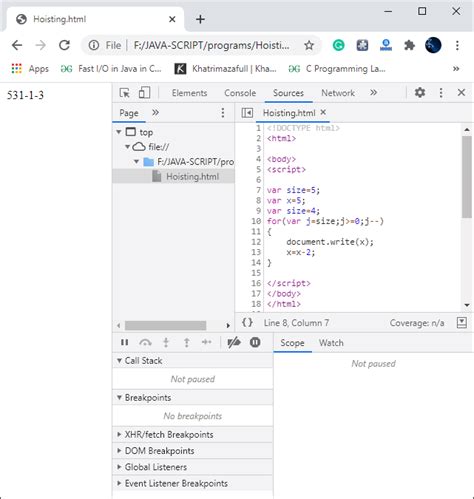Click the site information icon in address bar

click(94, 45)
